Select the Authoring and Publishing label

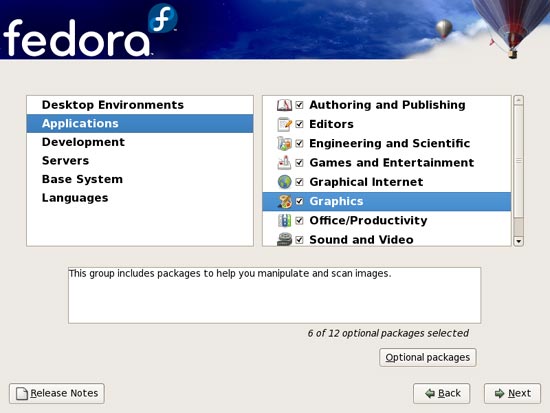point(387,105)
